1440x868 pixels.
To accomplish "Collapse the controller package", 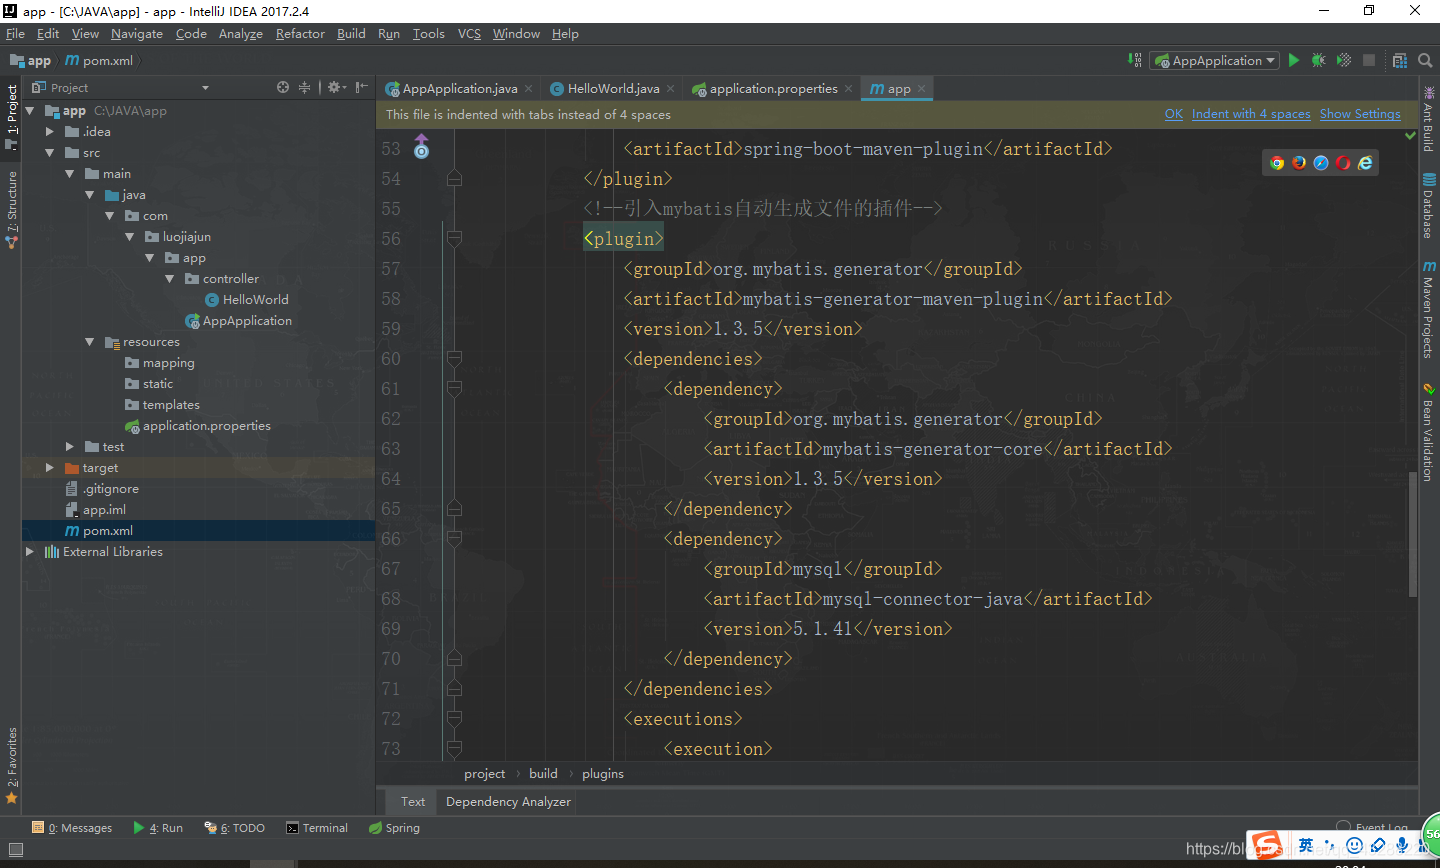I will point(170,278).
